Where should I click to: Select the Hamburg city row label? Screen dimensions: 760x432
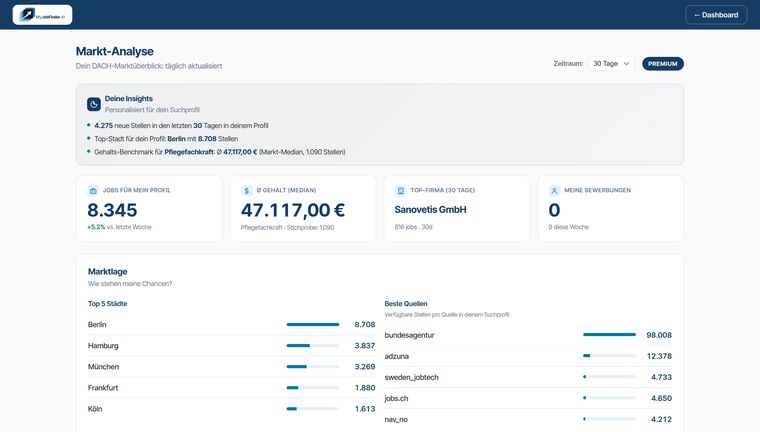pyautogui.click(x=103, y=346)
